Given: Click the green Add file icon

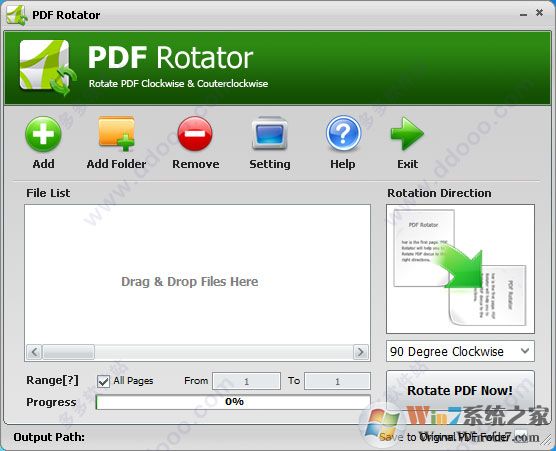Looking at the screenshot, I should (43, 134).
